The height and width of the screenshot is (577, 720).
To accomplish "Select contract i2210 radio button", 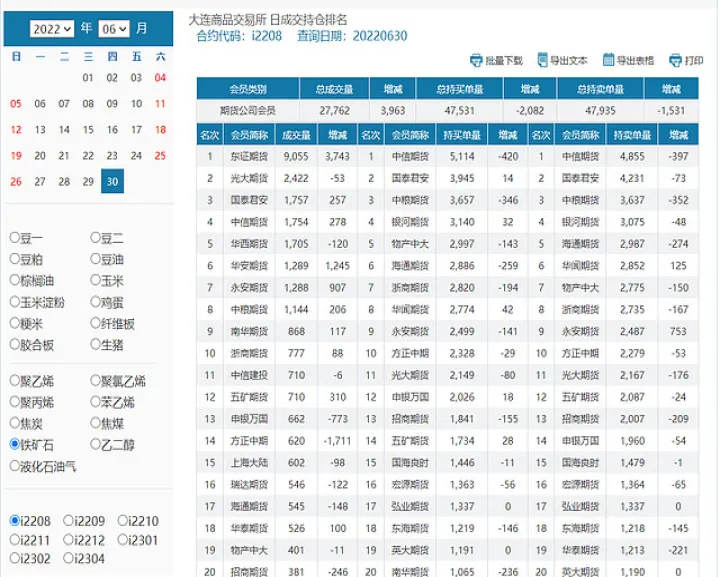I will (123, 521).
